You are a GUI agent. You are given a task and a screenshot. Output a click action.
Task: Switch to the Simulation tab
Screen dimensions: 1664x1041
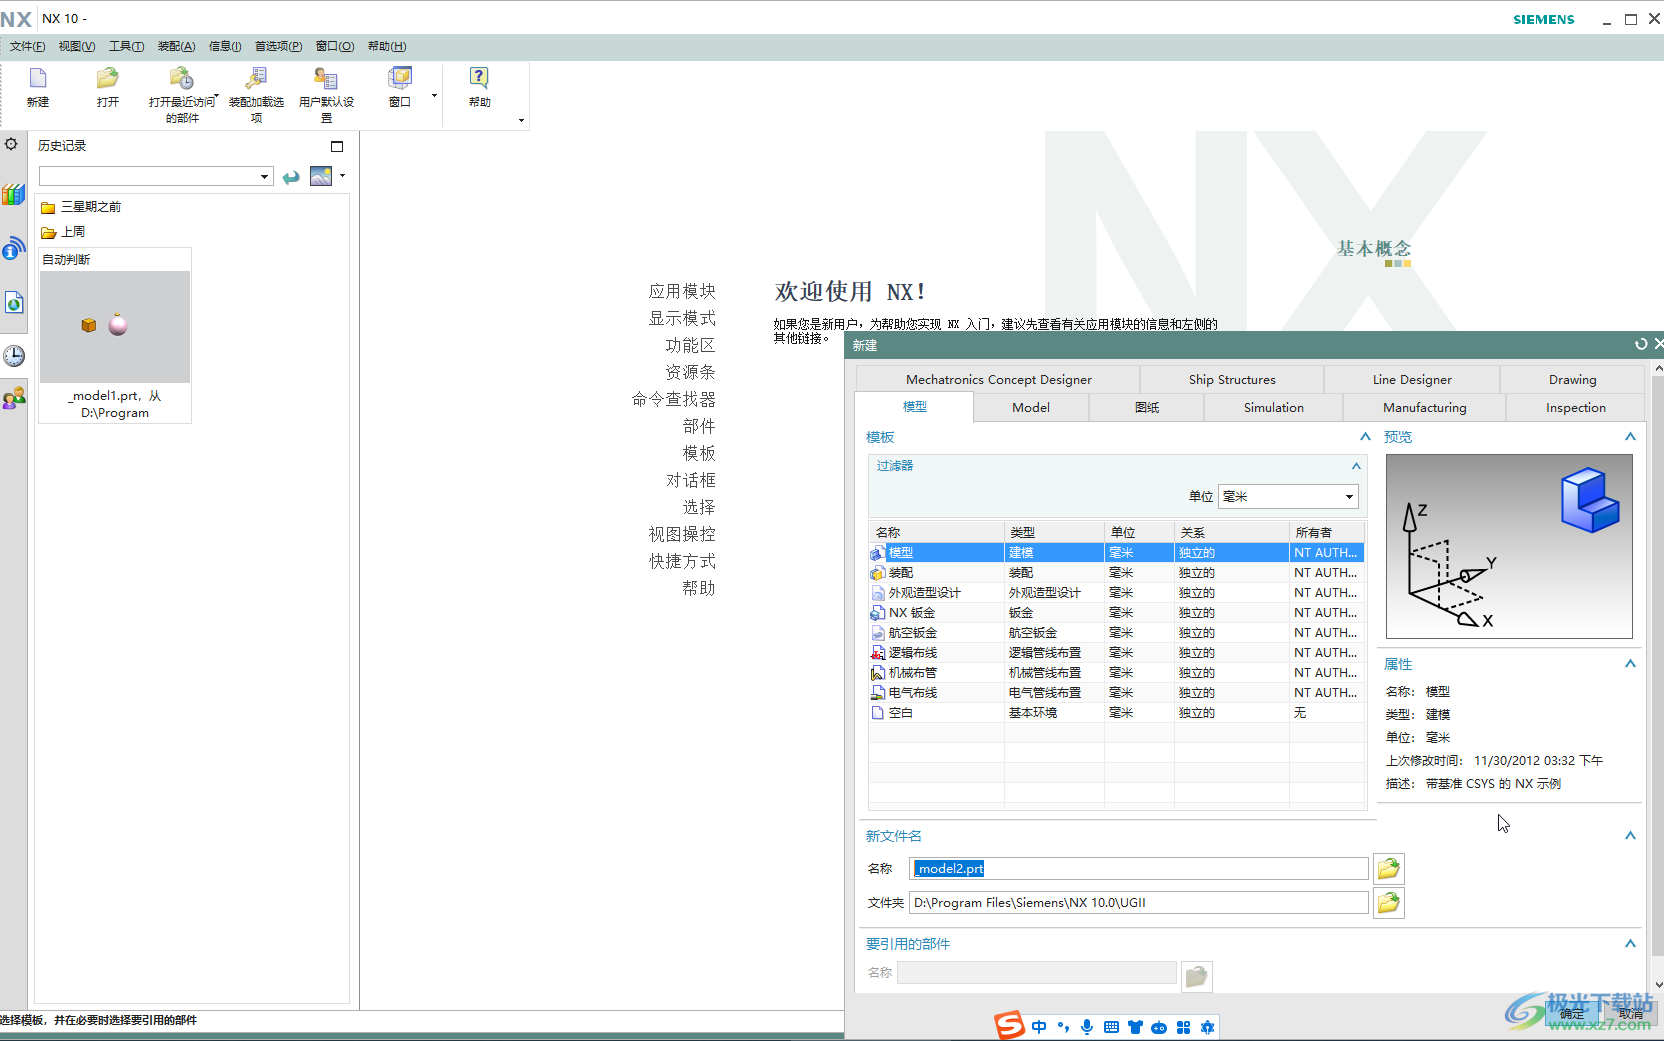[1273, 408]
